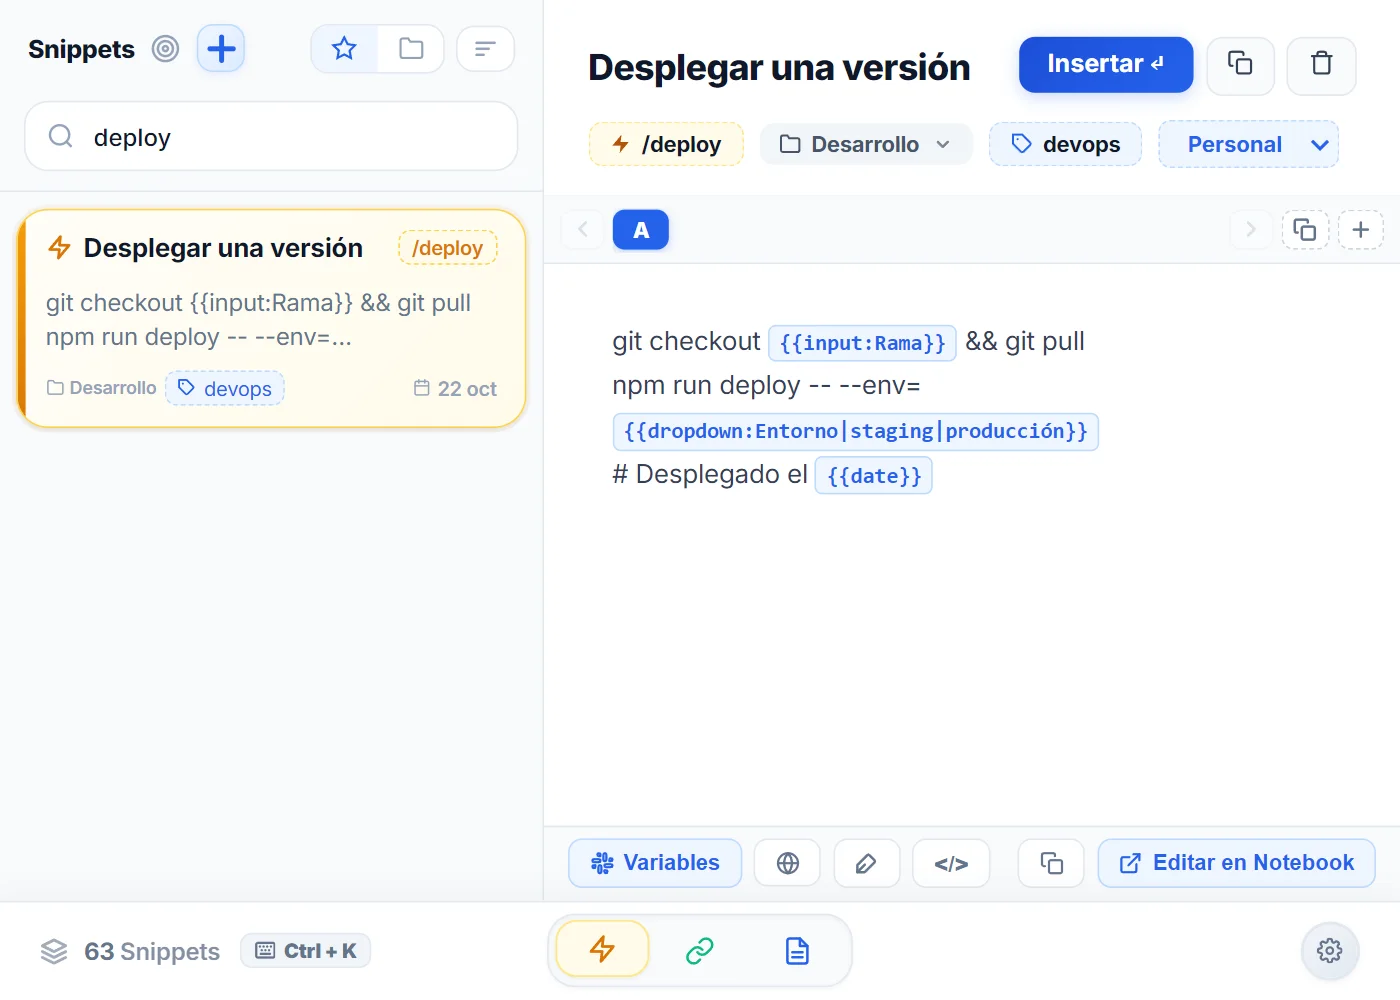Open the Desarrollo folder dropdown

(x=865, y=144)
